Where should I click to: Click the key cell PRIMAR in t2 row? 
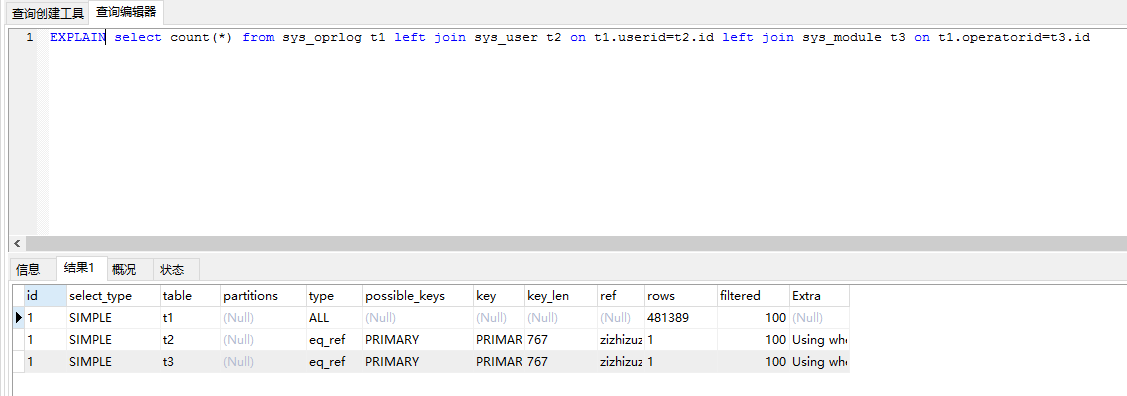tap(500, 340)
